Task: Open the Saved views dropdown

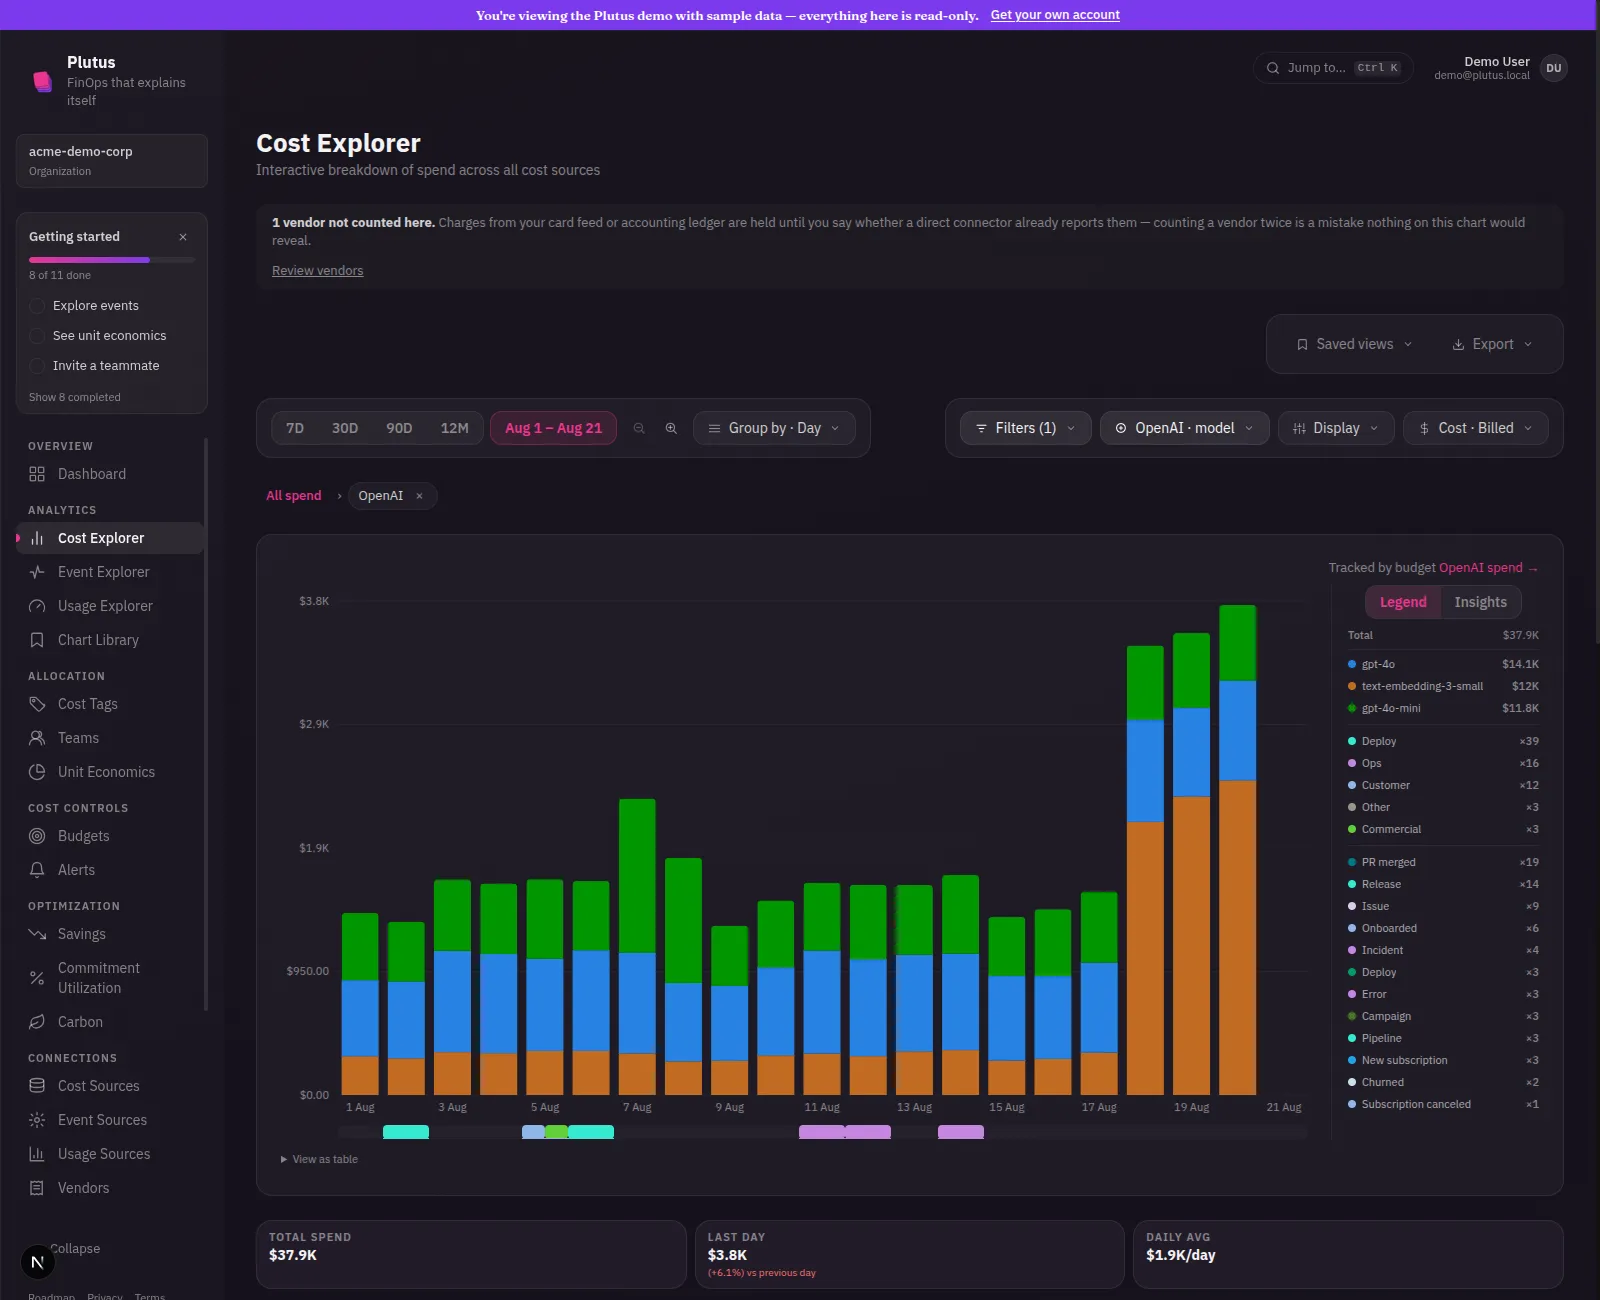Action: 1354,344
